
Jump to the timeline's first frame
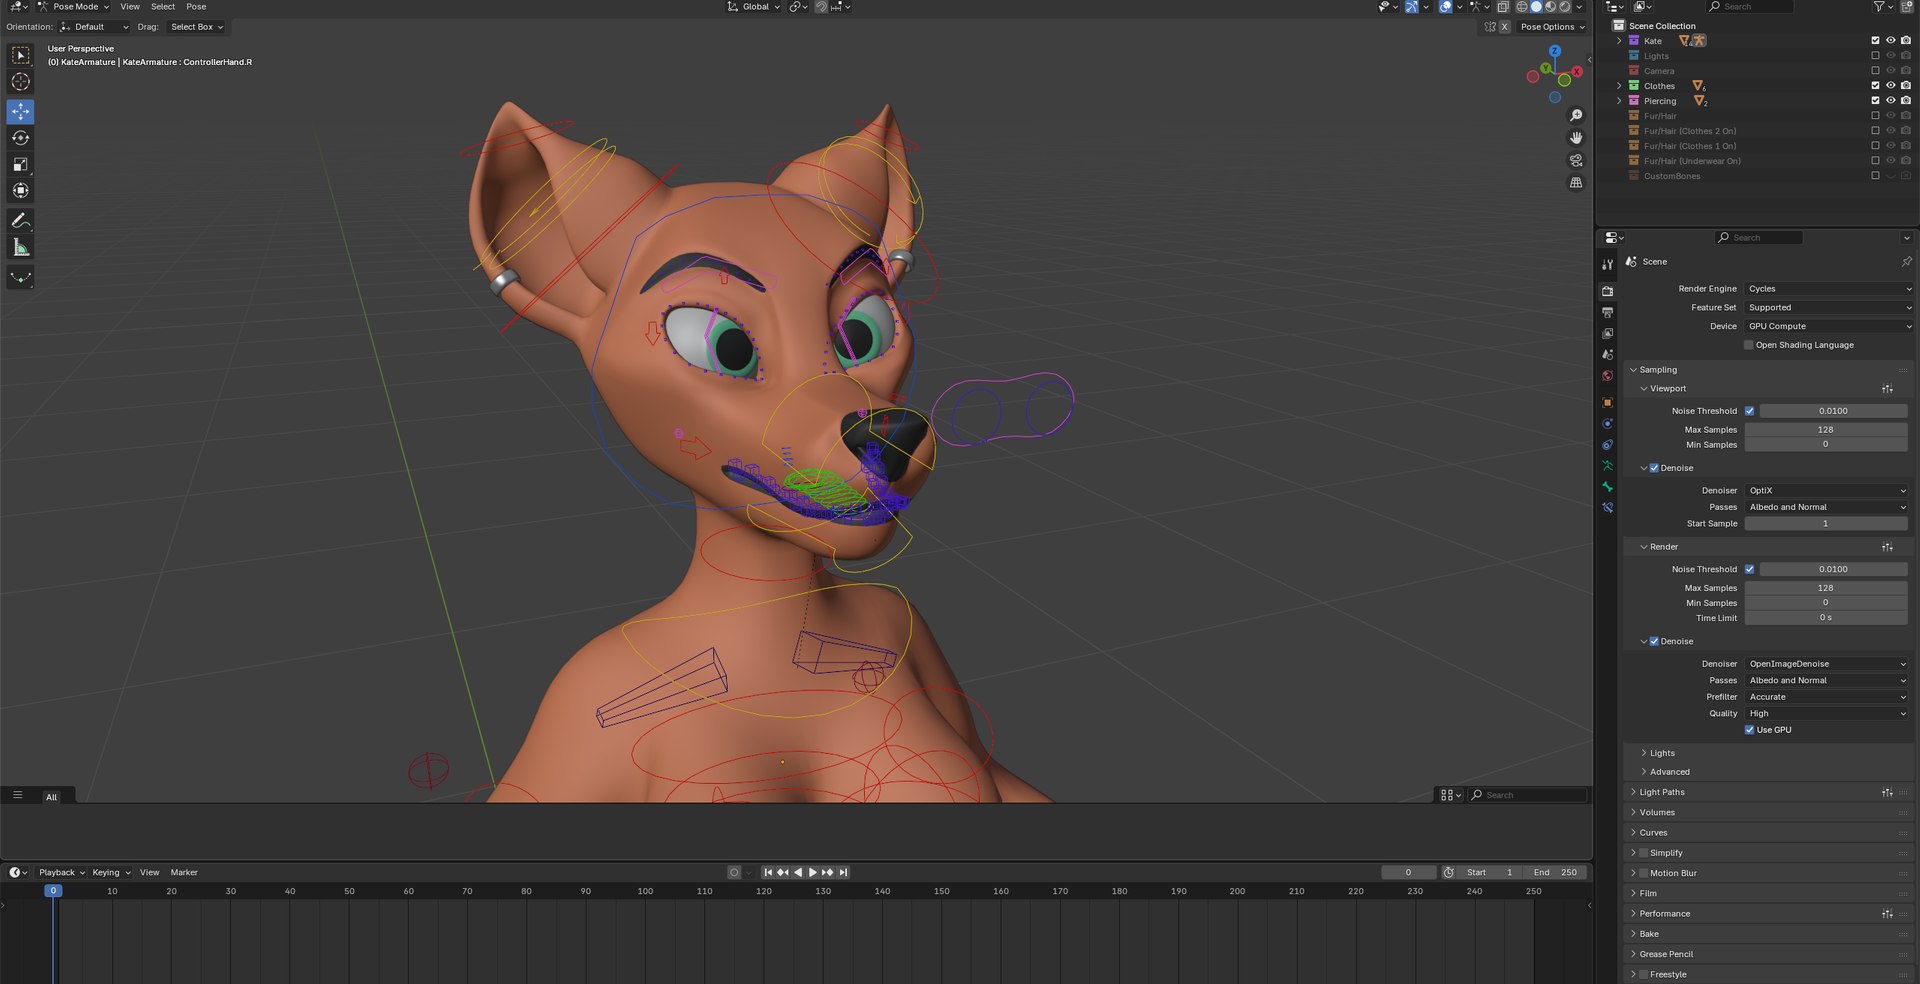(x=768, y=873)
